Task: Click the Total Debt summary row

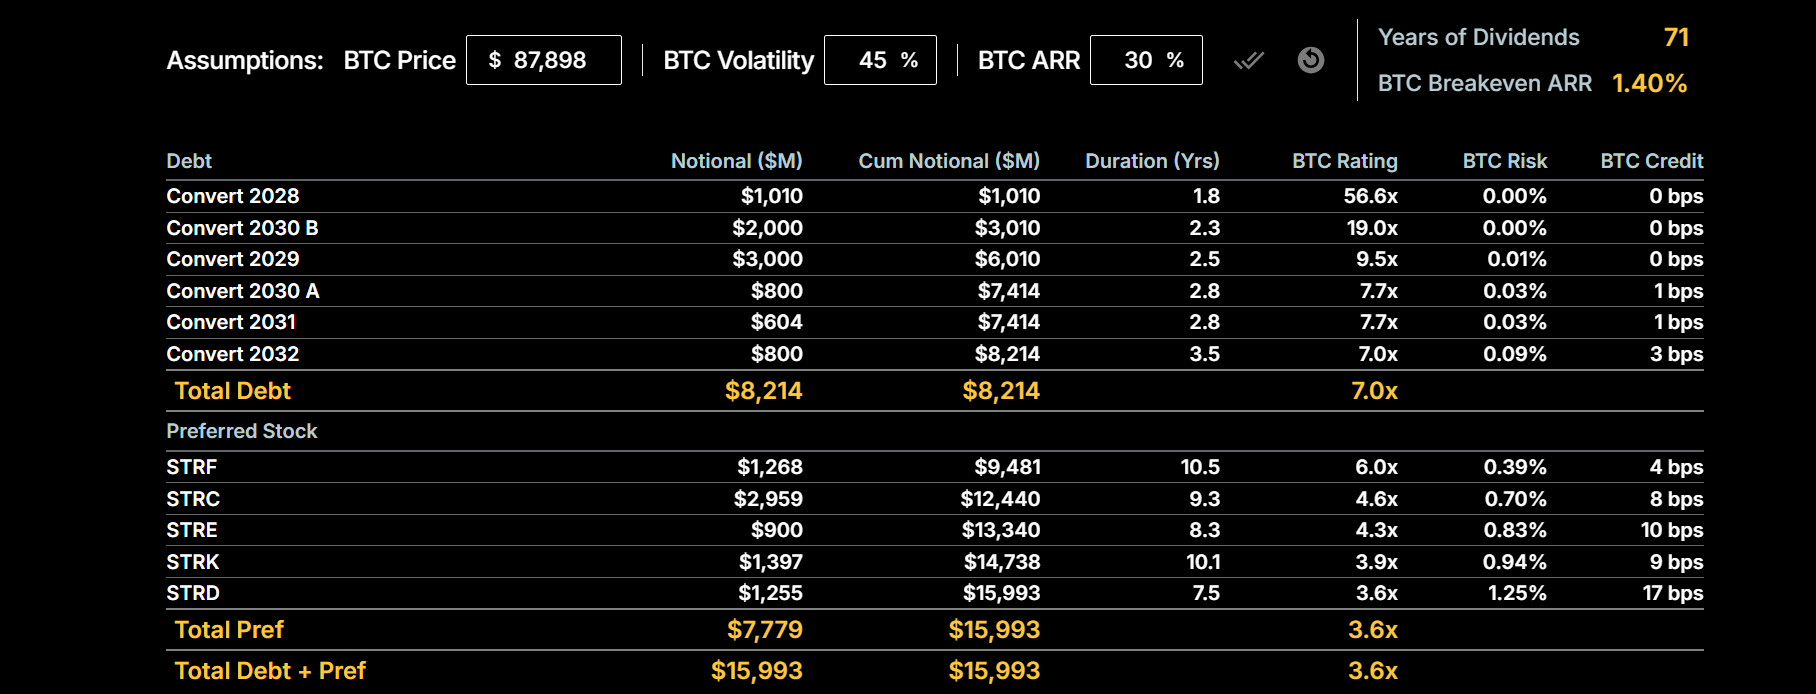Action: pos(231,391)
